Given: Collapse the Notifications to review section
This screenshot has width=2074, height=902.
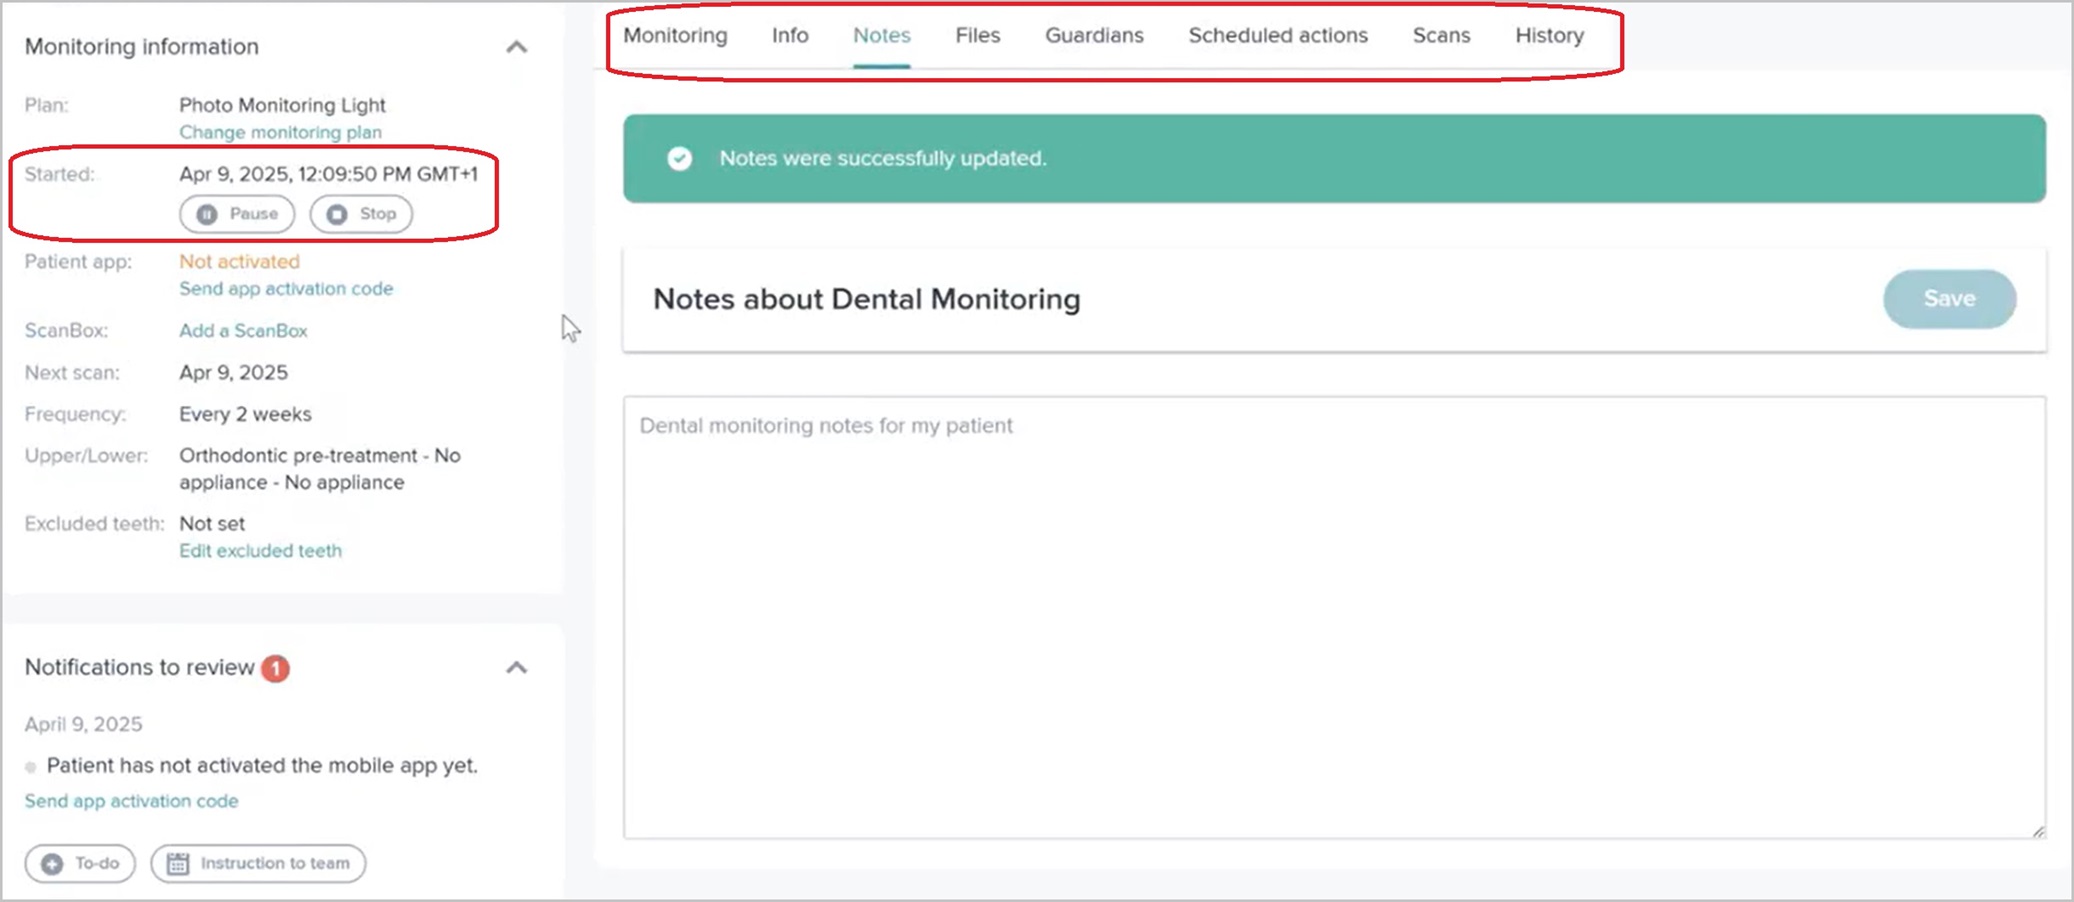Looking at the screenshot, I should (x=517, y=668).
